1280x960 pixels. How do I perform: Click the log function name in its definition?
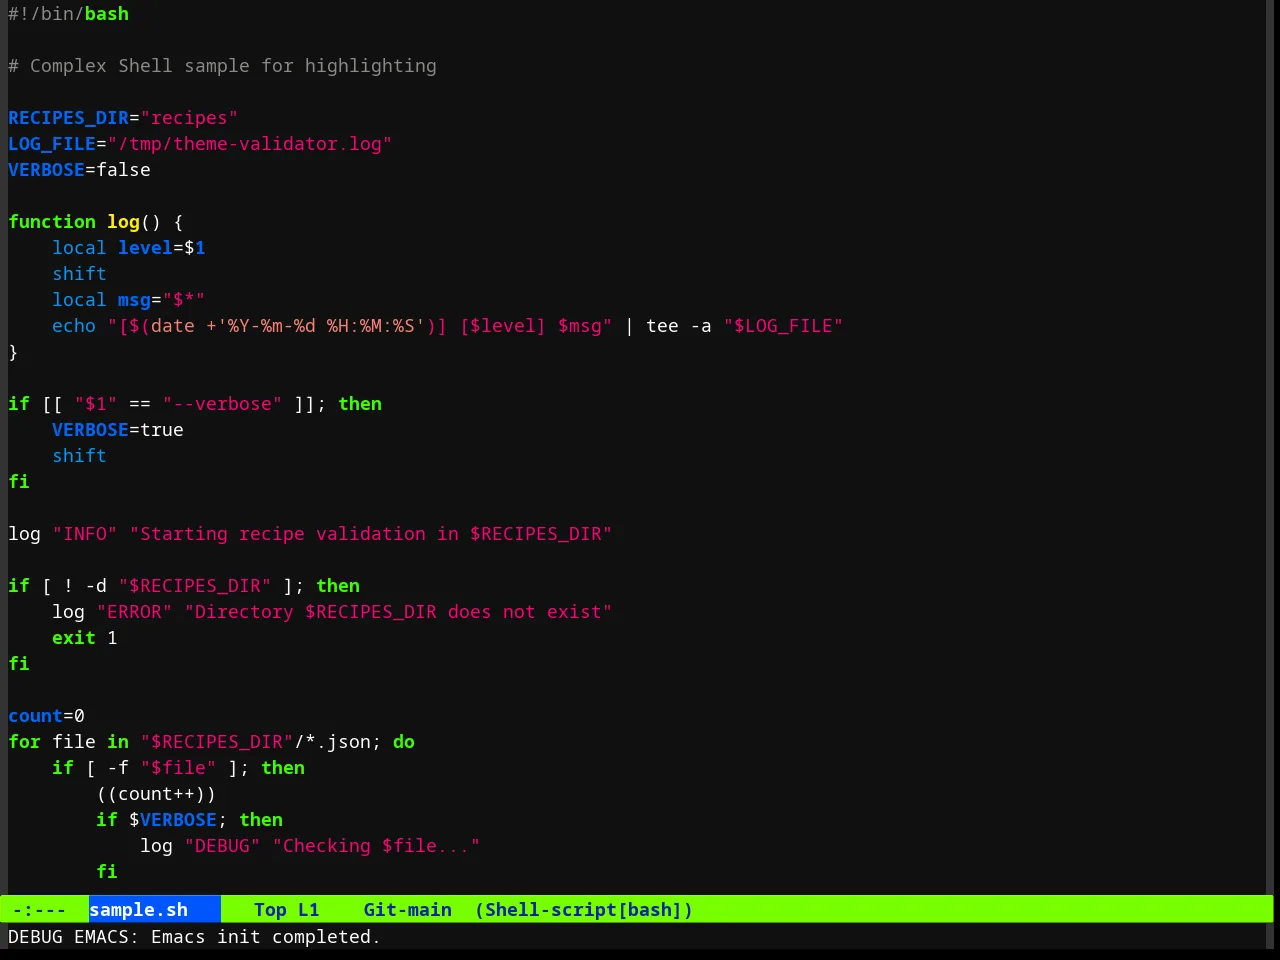[x=123, y=222]
